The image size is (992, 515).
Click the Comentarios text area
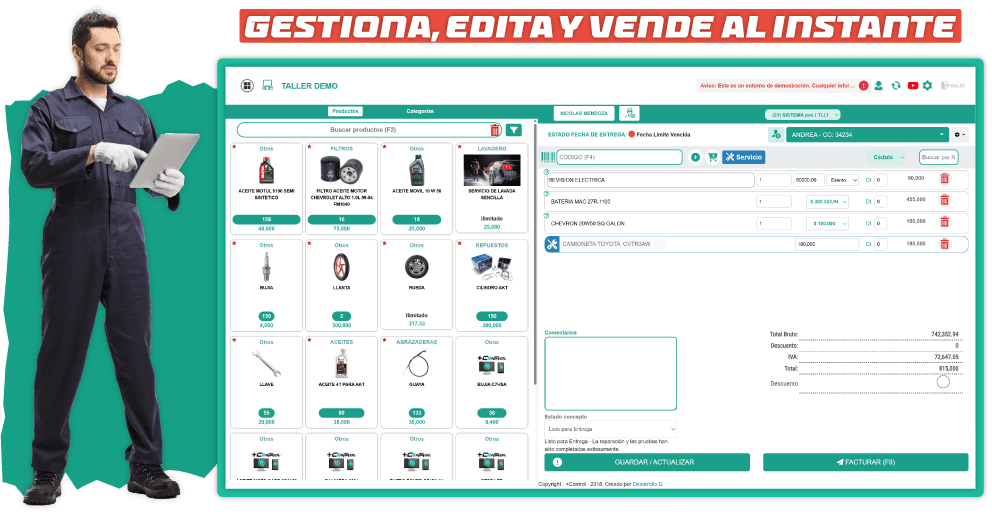tap(610, 372)
